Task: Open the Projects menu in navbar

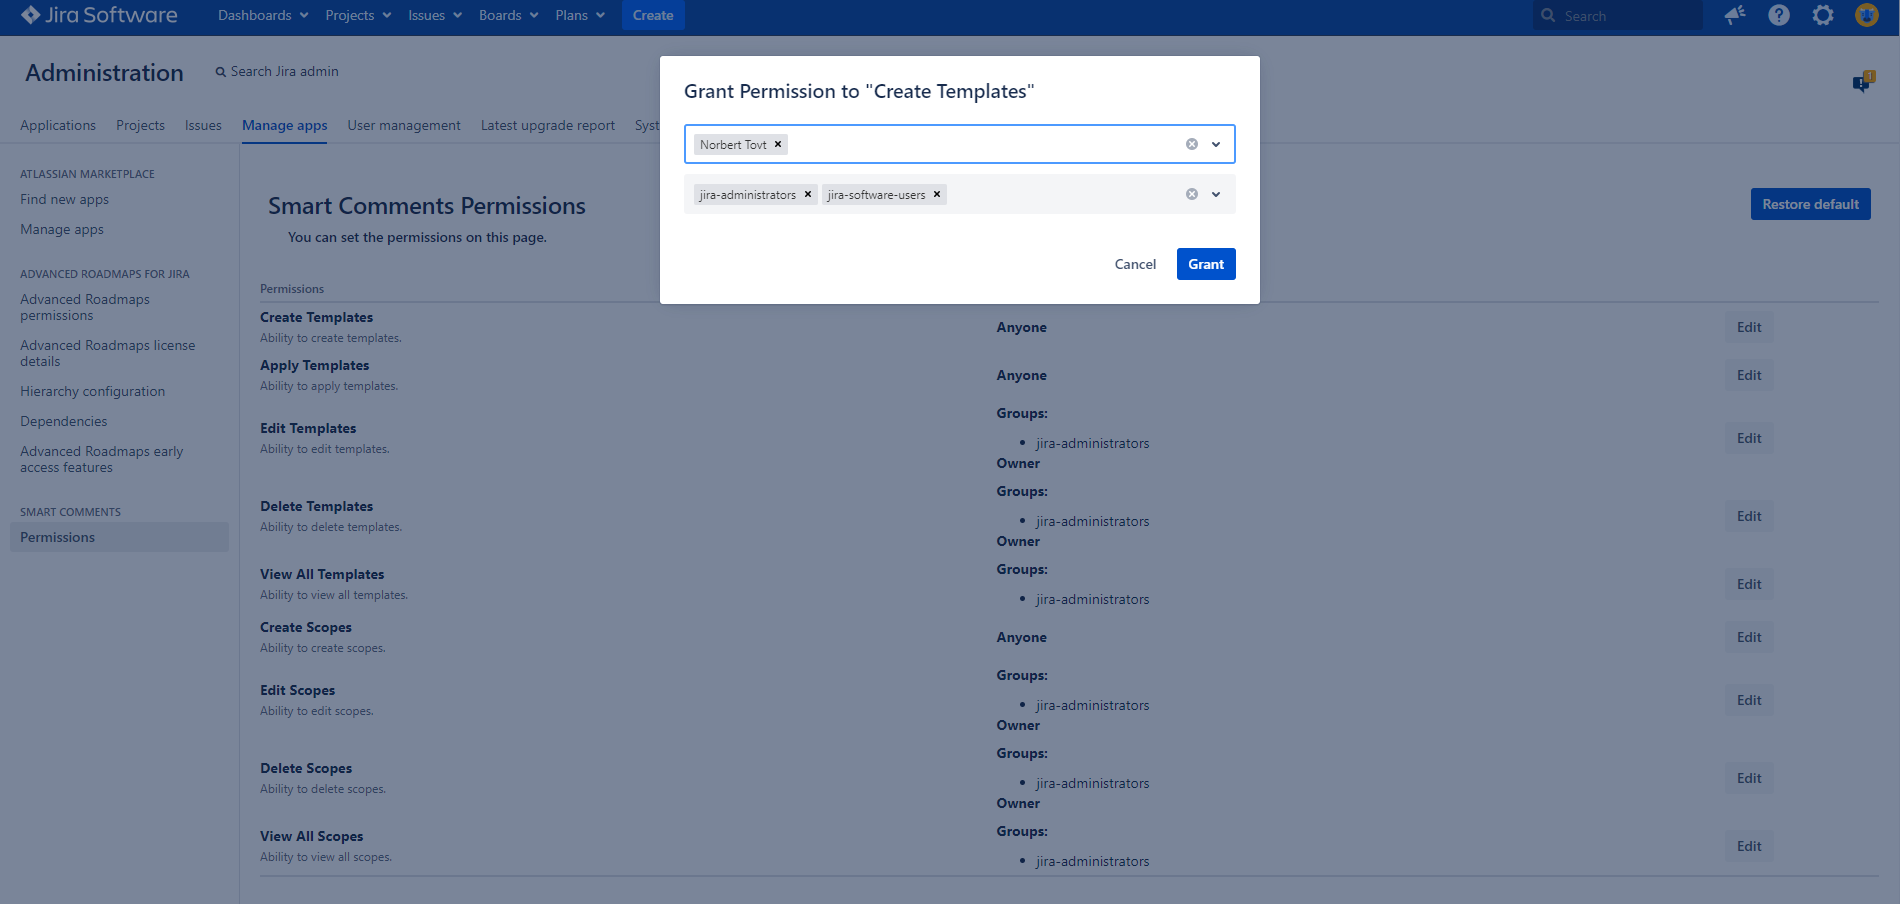Action: (357, 15)
